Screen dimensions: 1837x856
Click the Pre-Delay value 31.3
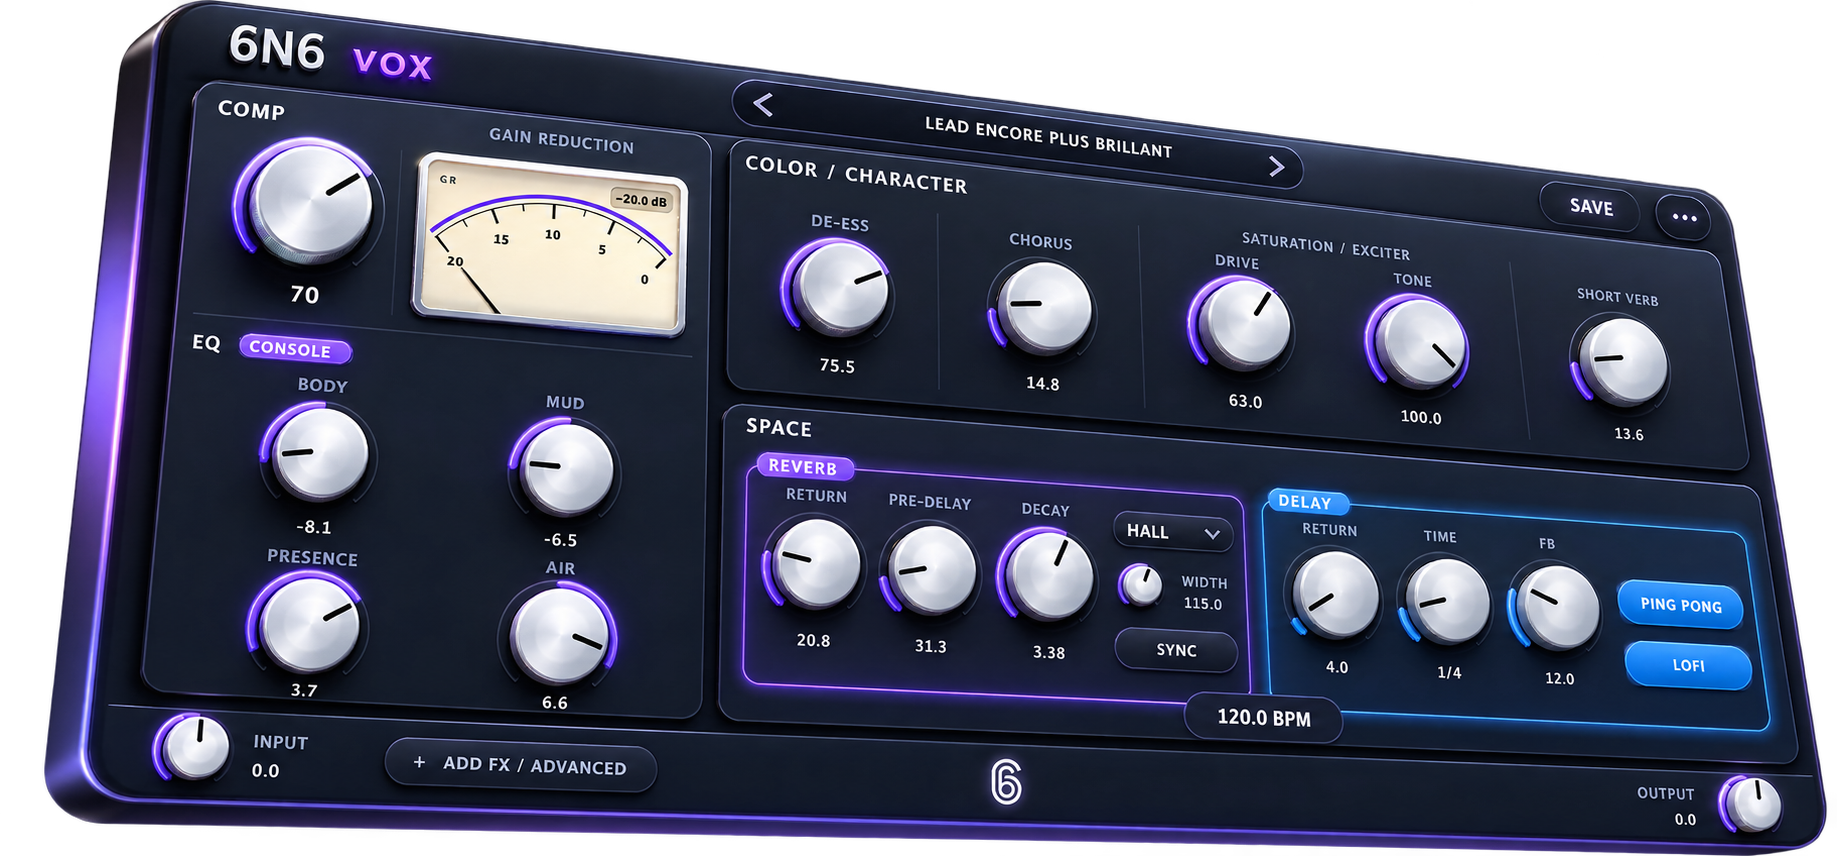coord(930,646)
